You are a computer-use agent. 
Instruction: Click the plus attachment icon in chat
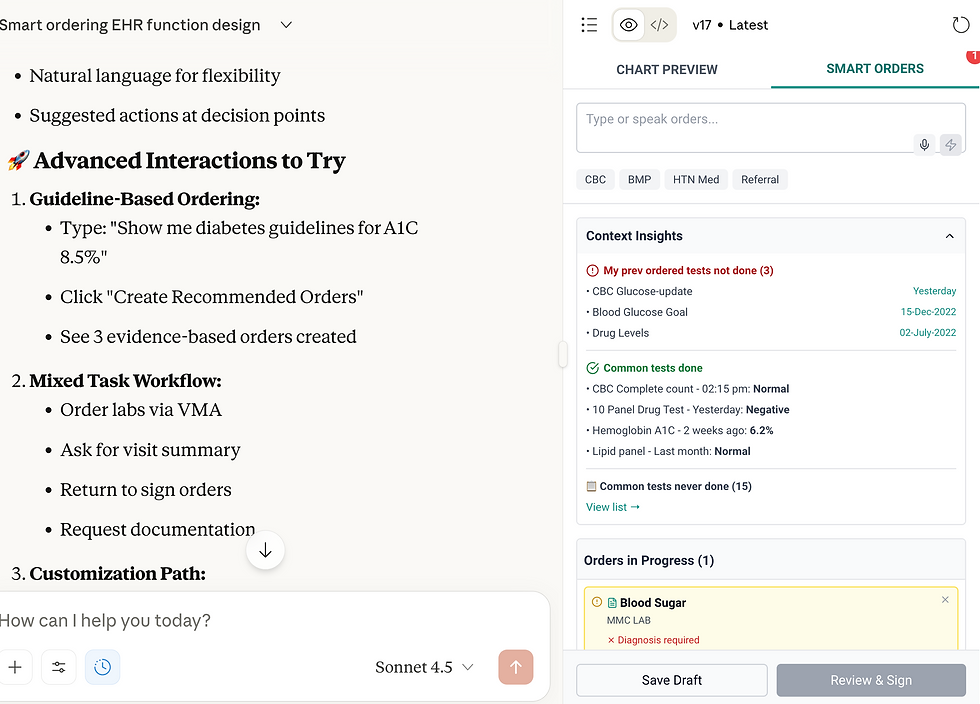[x=15, y=667]
